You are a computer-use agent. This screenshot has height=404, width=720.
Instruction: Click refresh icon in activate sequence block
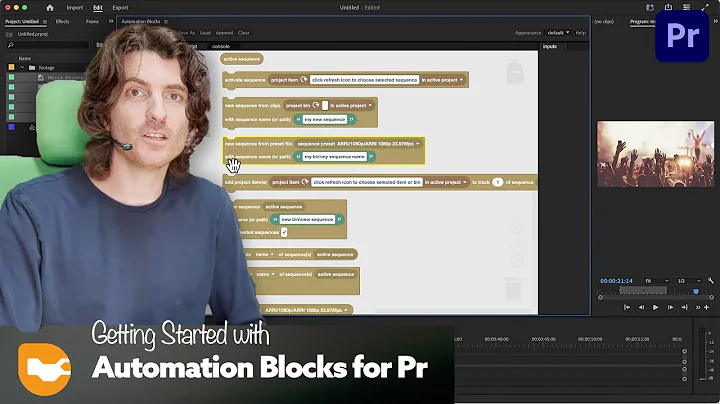[304, 79]
